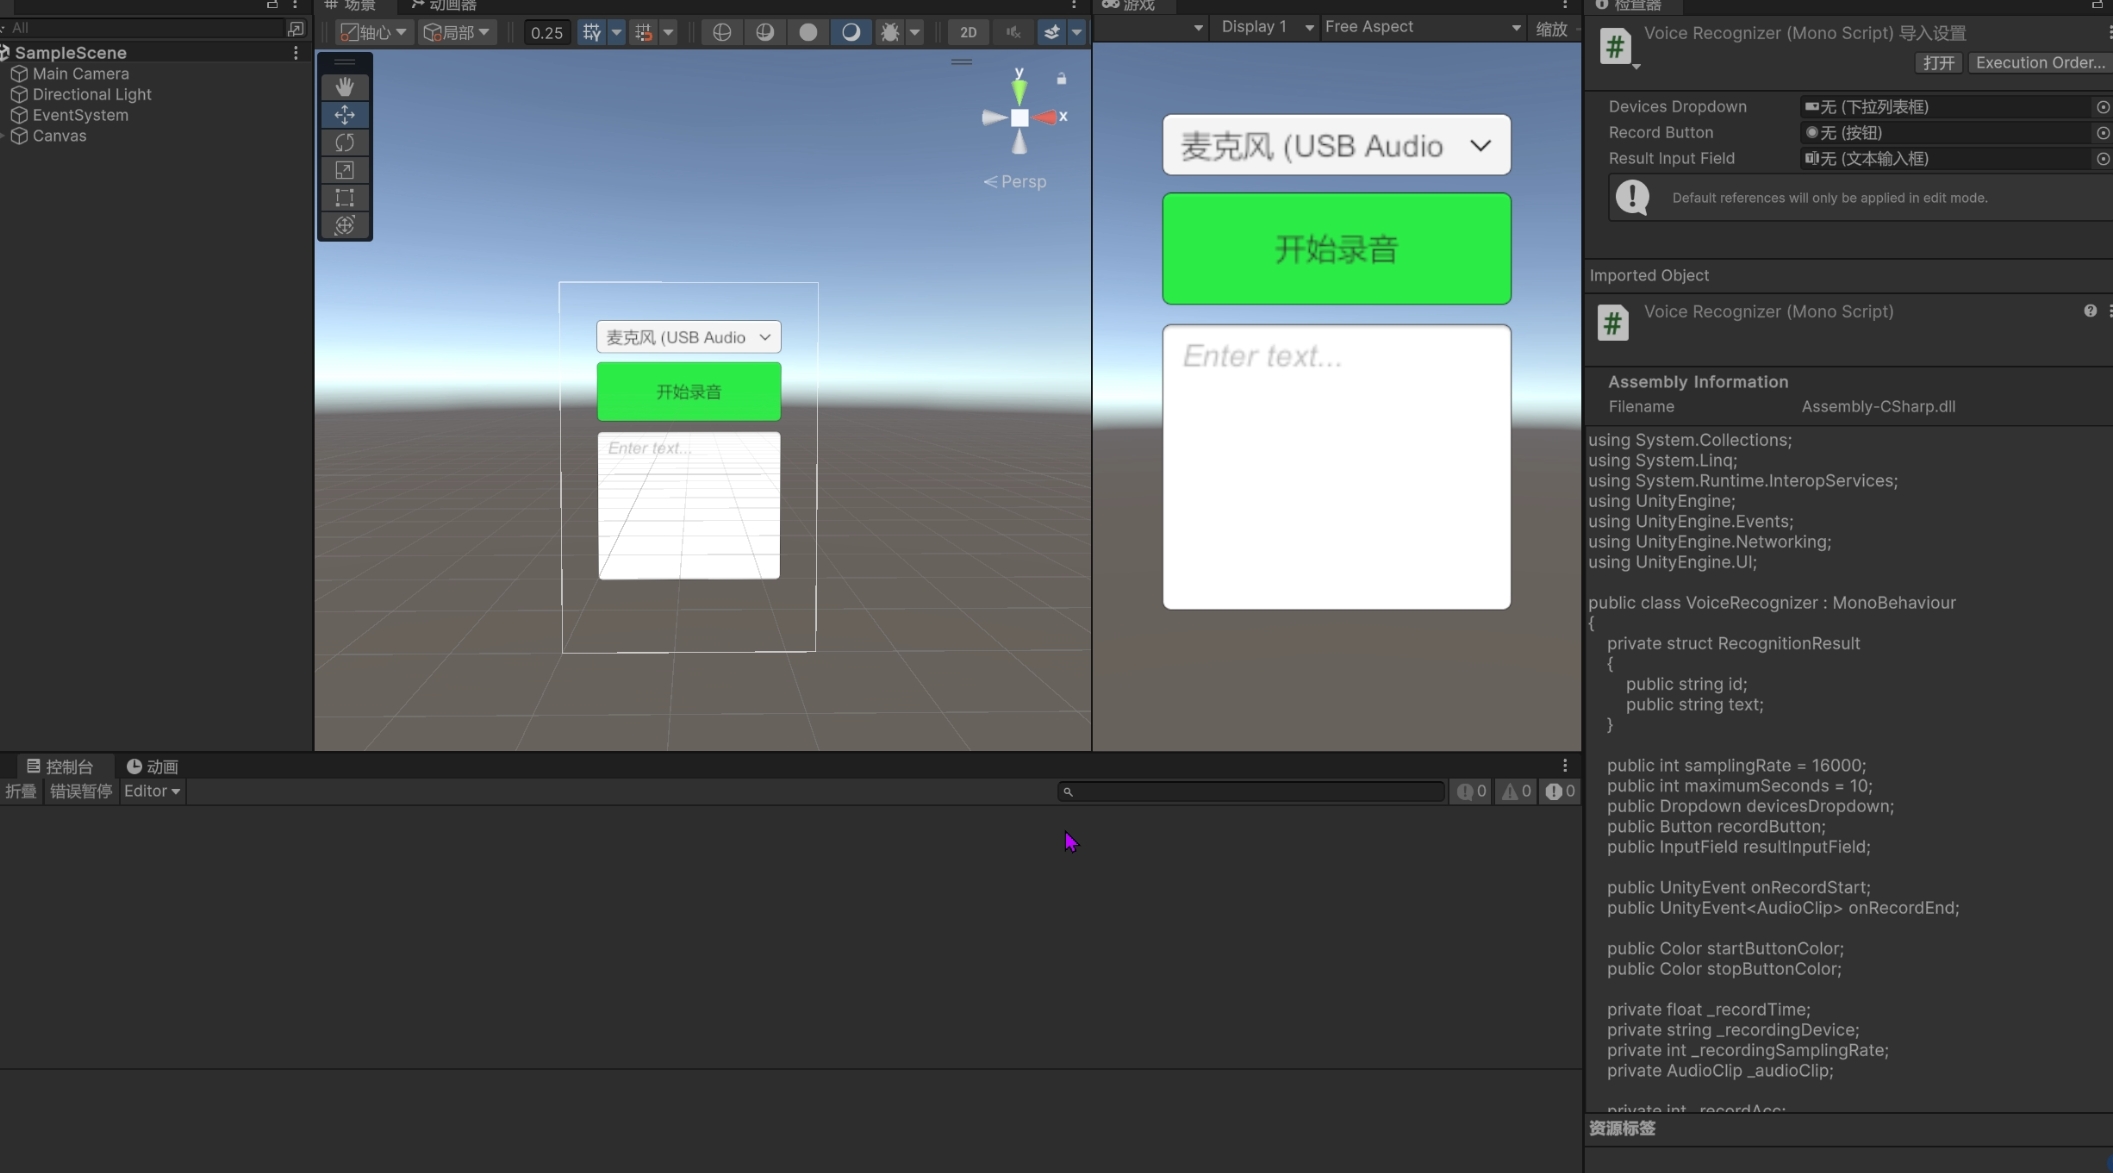Expand the grid snapping options arrow
Screen dimensions: 2113x1173
[668, 32]
